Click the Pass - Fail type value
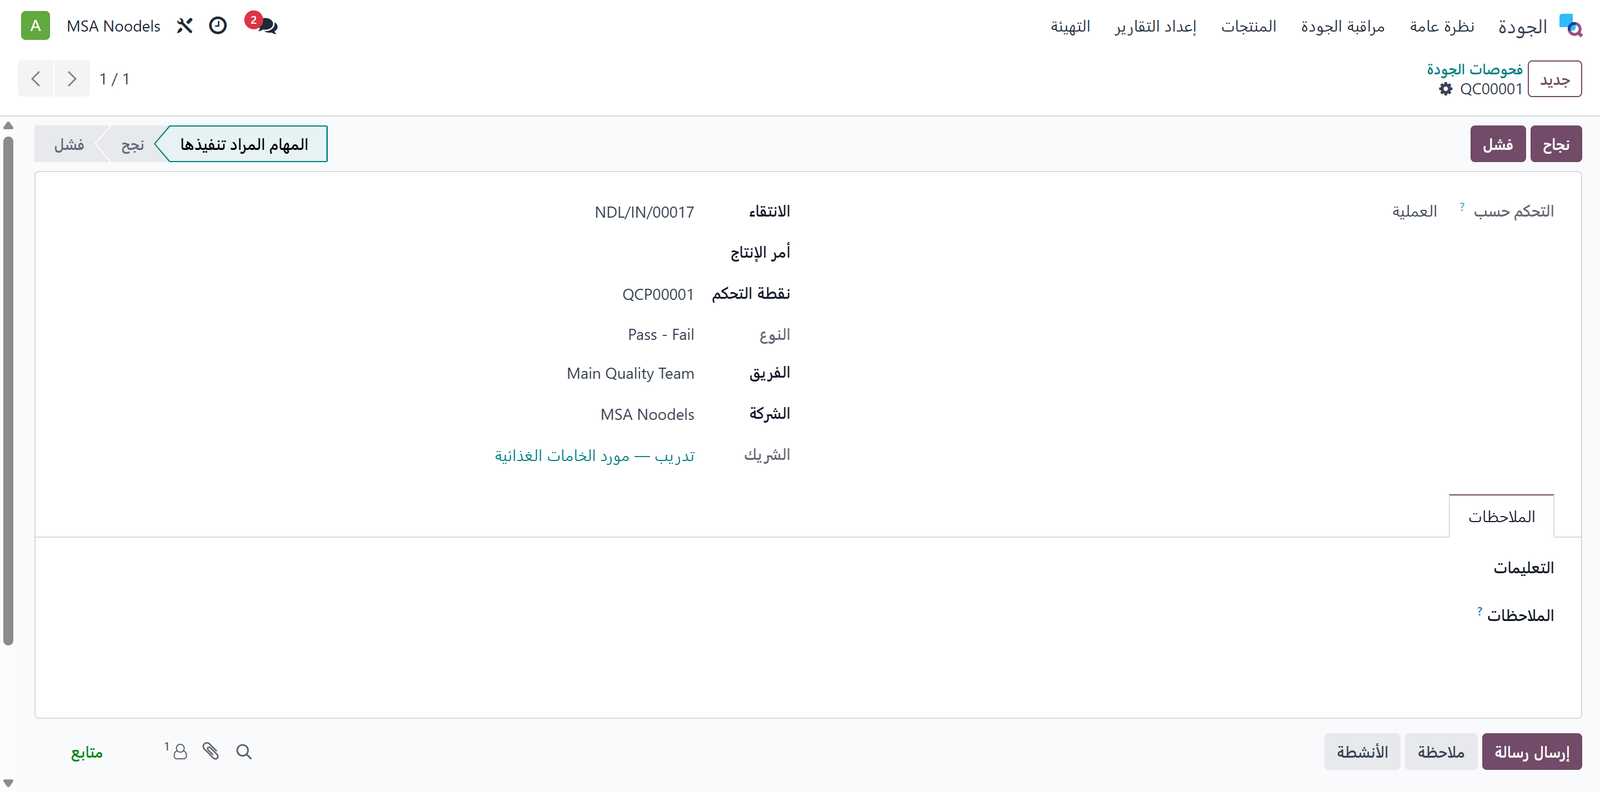This screenshot has height=792, width=1600. tap(661, 334)
